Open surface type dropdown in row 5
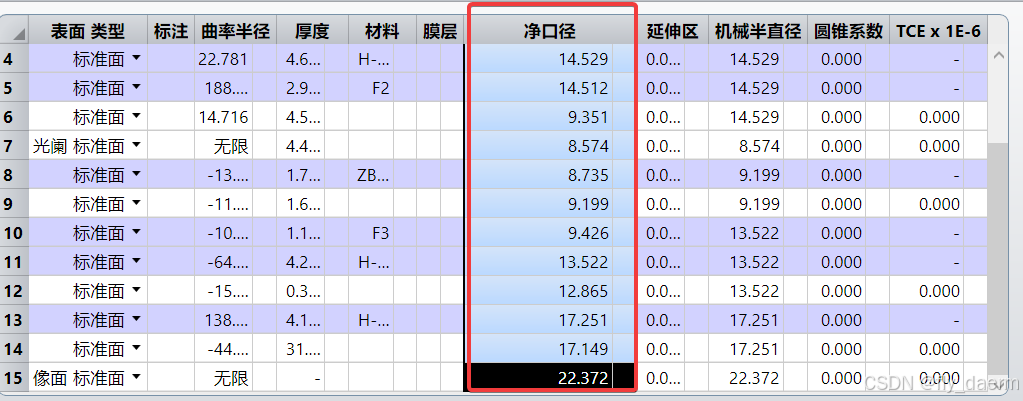The image size is (1023, 401). [136, 87]
